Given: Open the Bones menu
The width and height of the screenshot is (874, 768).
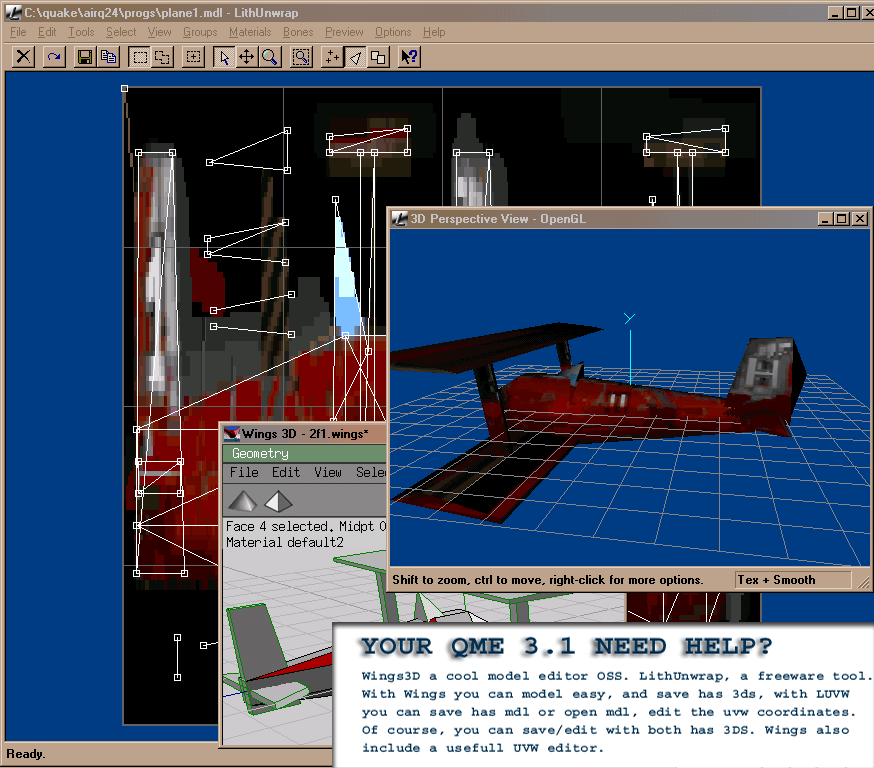Looking at the screenshot, I should [x=298, y=32].
